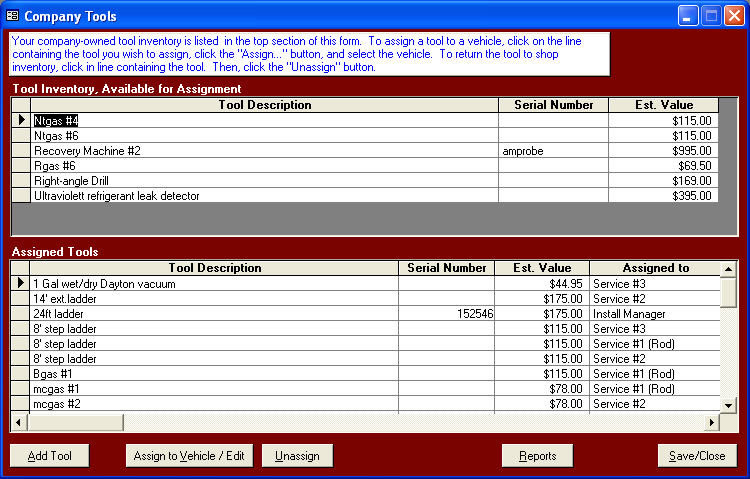
Task: Open the Reports button
Action: [x=537, y=456]
